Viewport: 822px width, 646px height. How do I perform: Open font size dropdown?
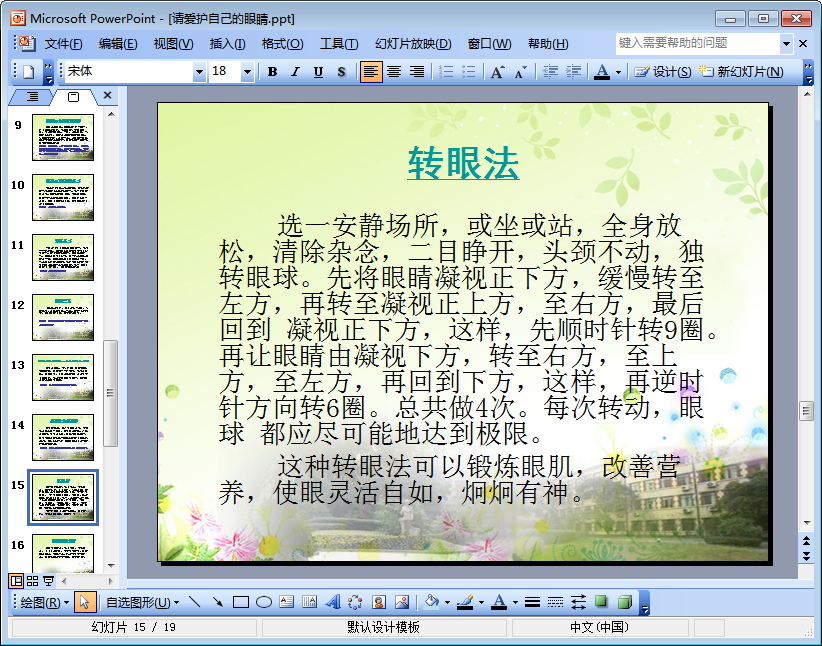coord(247,72)
